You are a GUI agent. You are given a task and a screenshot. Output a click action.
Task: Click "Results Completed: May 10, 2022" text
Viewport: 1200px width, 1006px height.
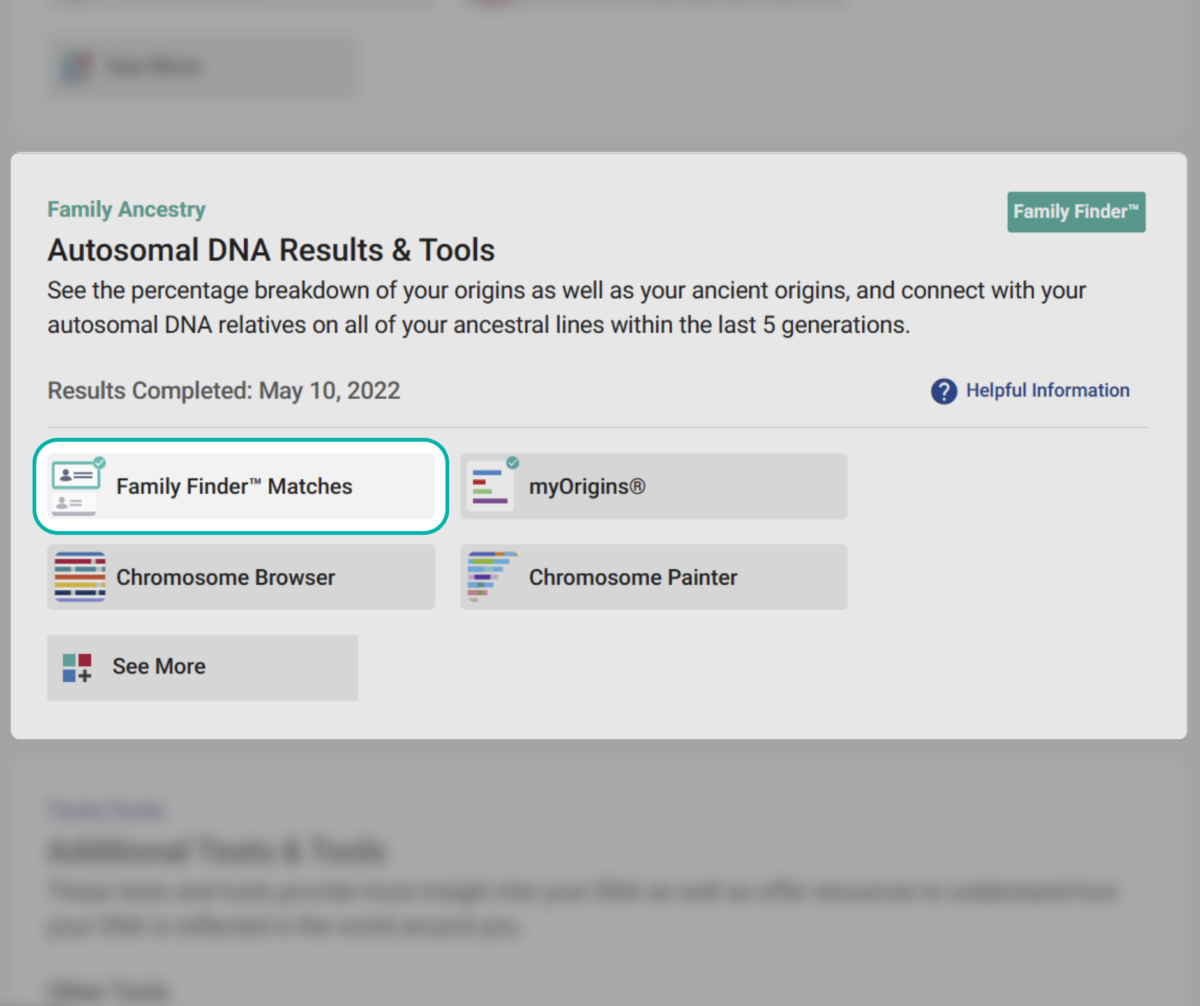[224, 390]
